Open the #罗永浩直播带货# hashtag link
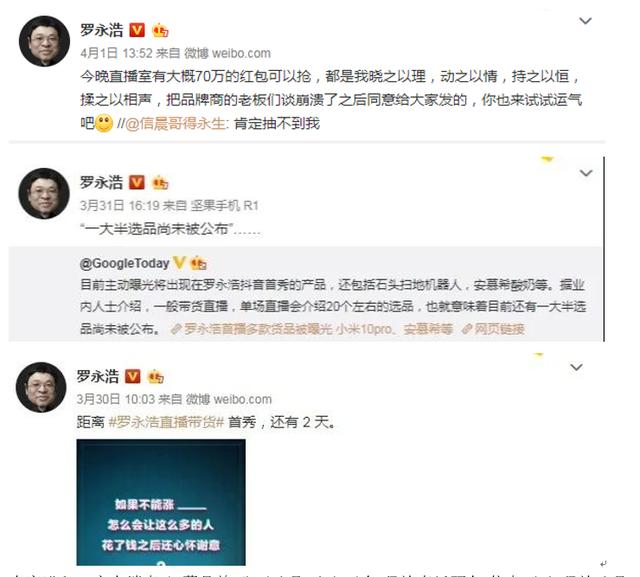Screen dimensions: 640x577 (x=167, y=422)
